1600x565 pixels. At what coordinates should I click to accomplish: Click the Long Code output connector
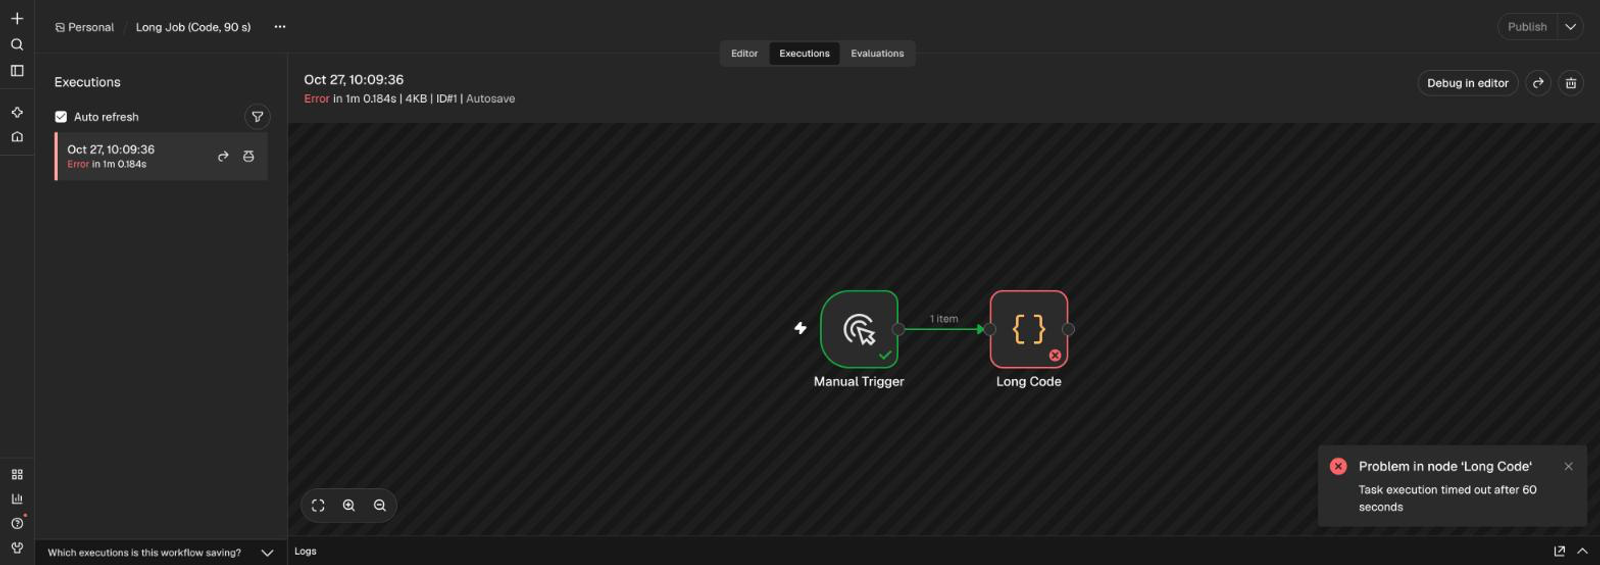coord(1068,329)
